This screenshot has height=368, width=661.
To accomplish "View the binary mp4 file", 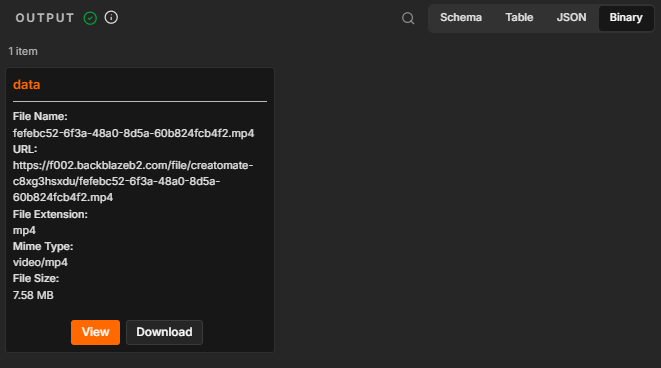I will pyautogui.click(x=95, y=332).
